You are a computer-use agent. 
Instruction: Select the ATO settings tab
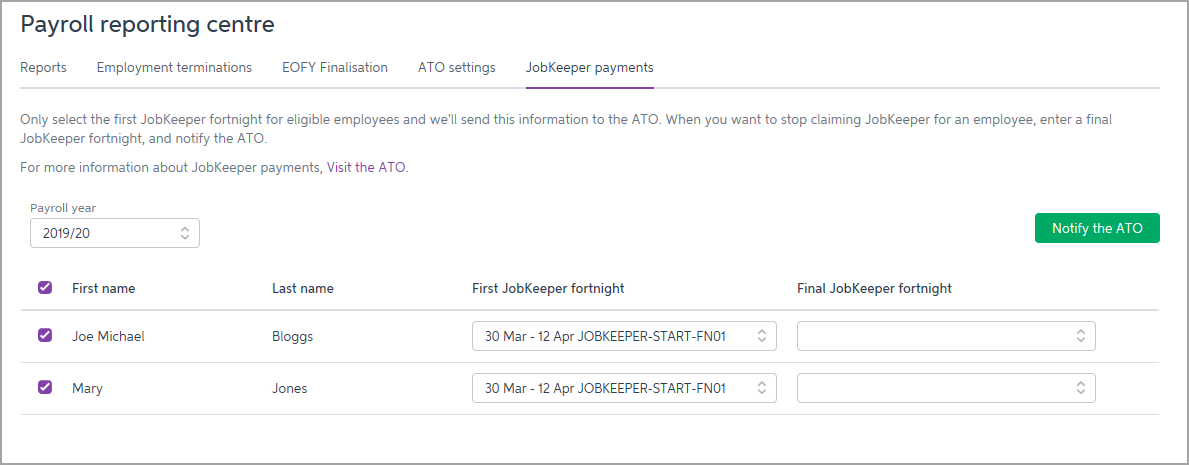457,68
